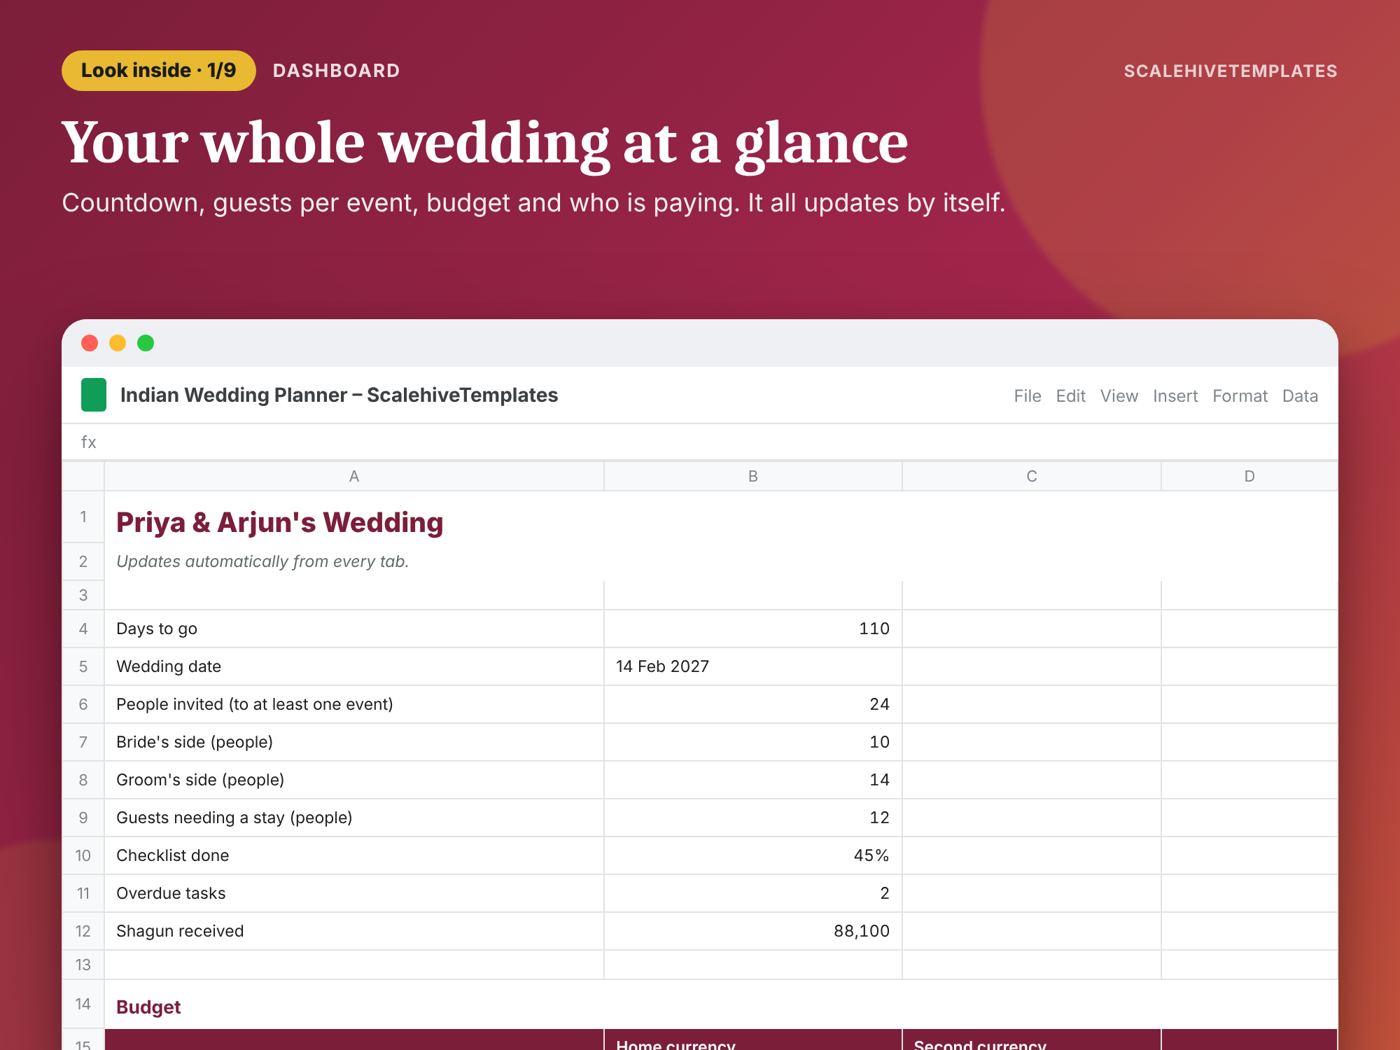Select row 12 header
This screenshot has width=1400, height=1050.
(83, 931)
